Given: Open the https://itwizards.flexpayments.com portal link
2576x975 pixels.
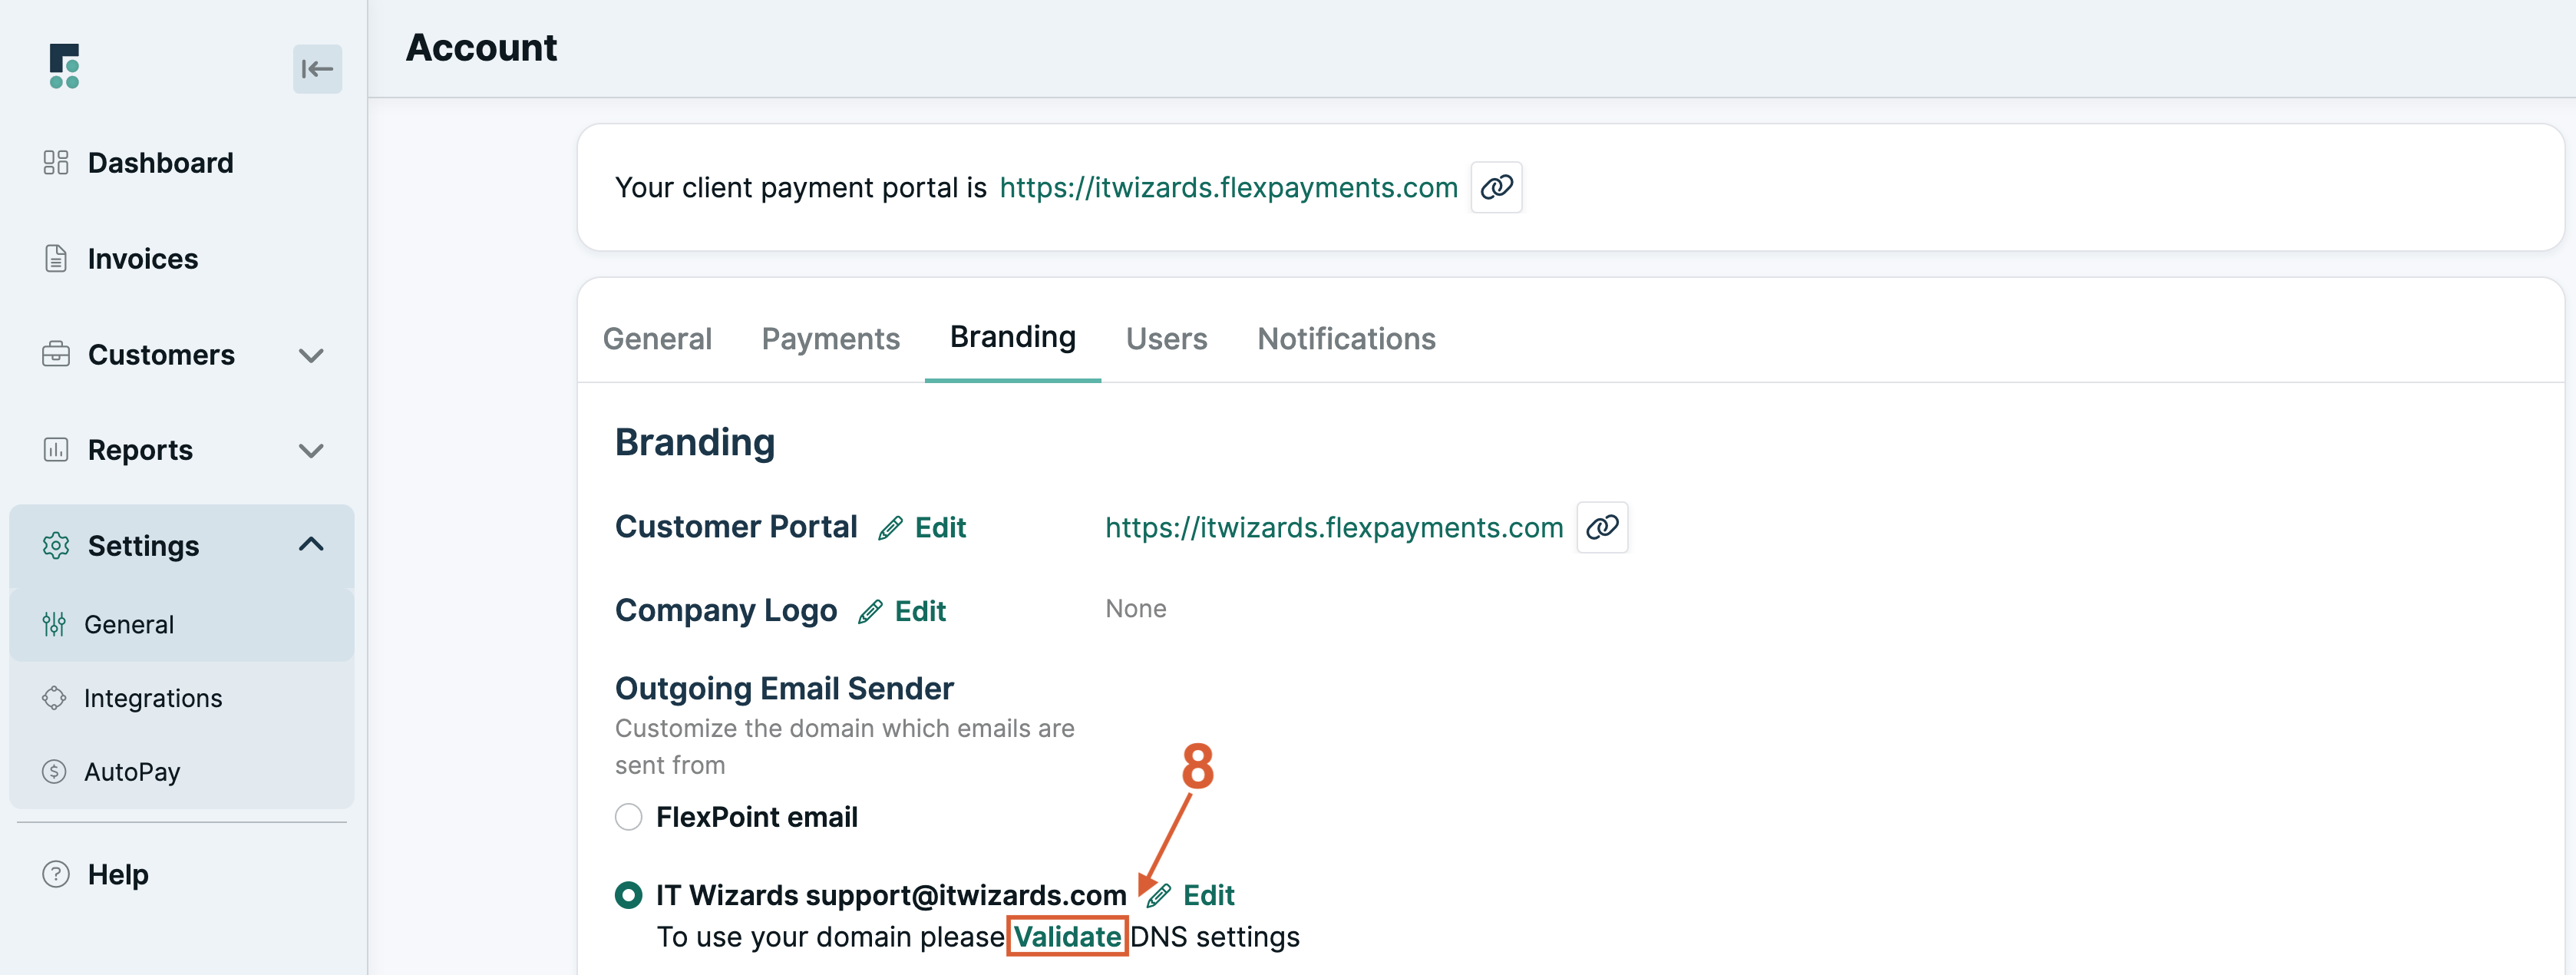Looking at the screenshot, I should click(x=1228, y=187).
